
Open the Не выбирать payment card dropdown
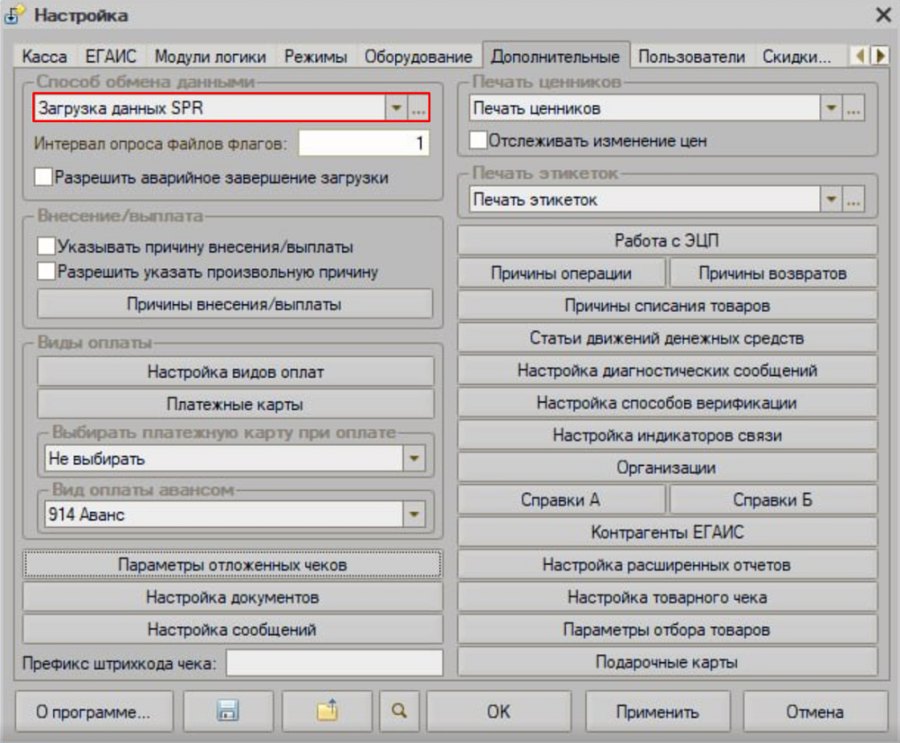(x=414, y=458)
